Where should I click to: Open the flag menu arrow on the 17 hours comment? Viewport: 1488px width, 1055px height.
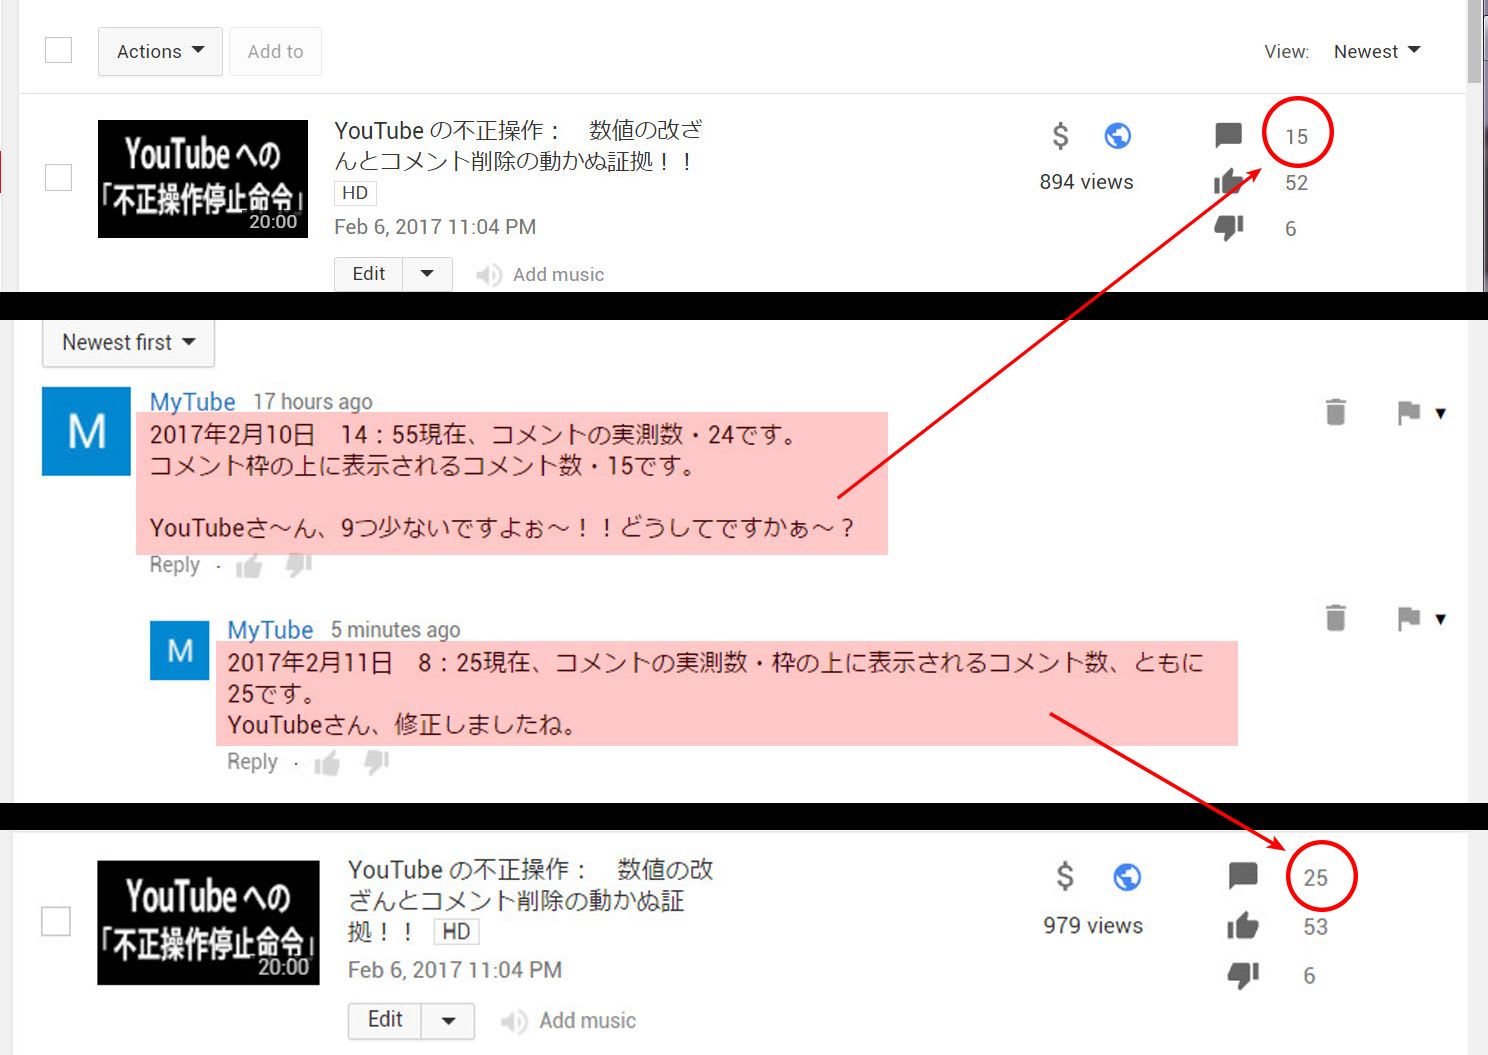[1441, 413]
